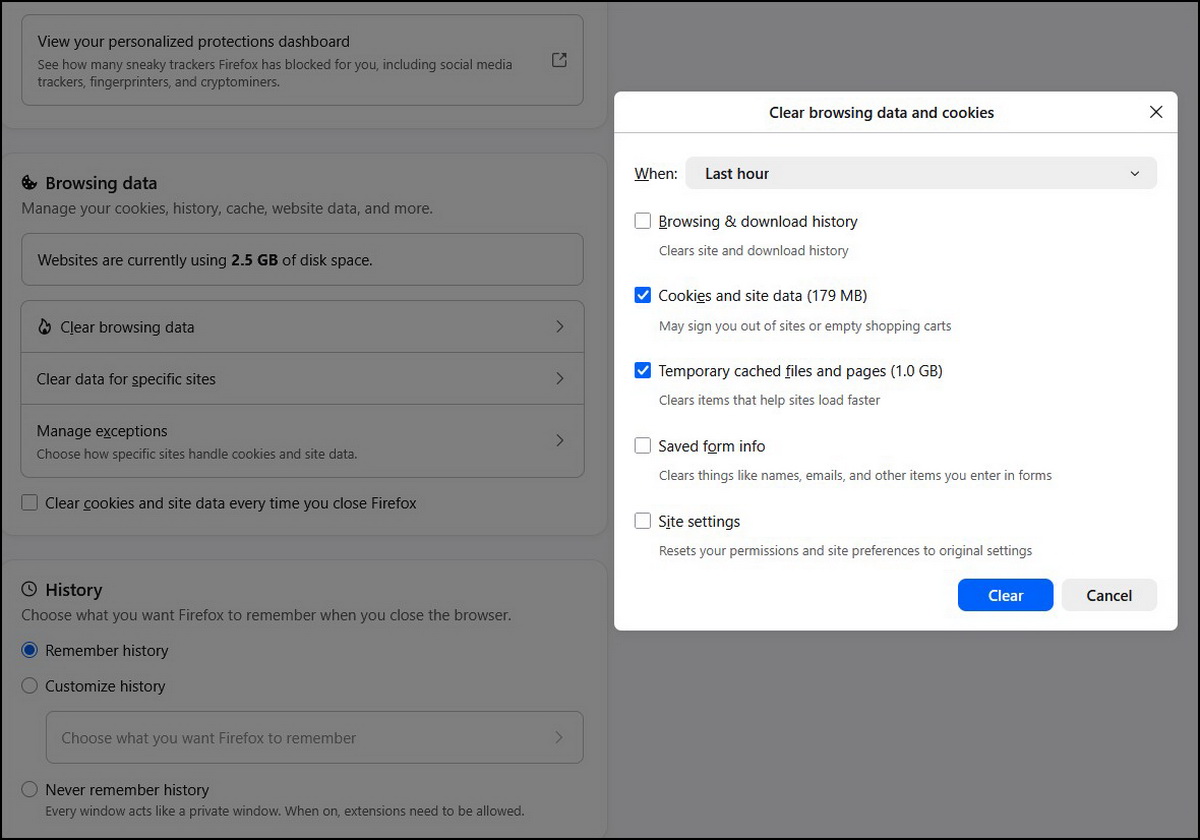The image size is (1200, 840).
Task: Click the Browsing data cookie icon
Action: [x=29, y=183]
